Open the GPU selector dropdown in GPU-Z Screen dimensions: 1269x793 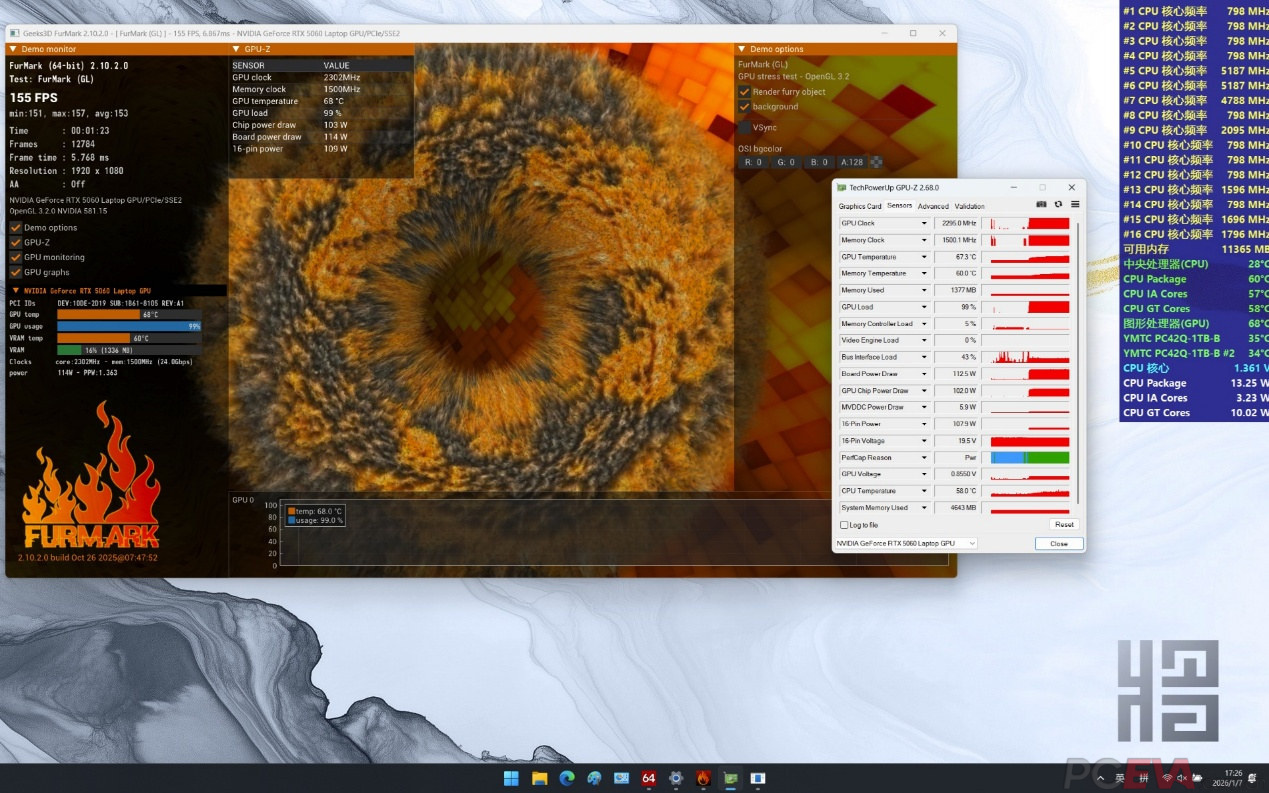(905, 544)
